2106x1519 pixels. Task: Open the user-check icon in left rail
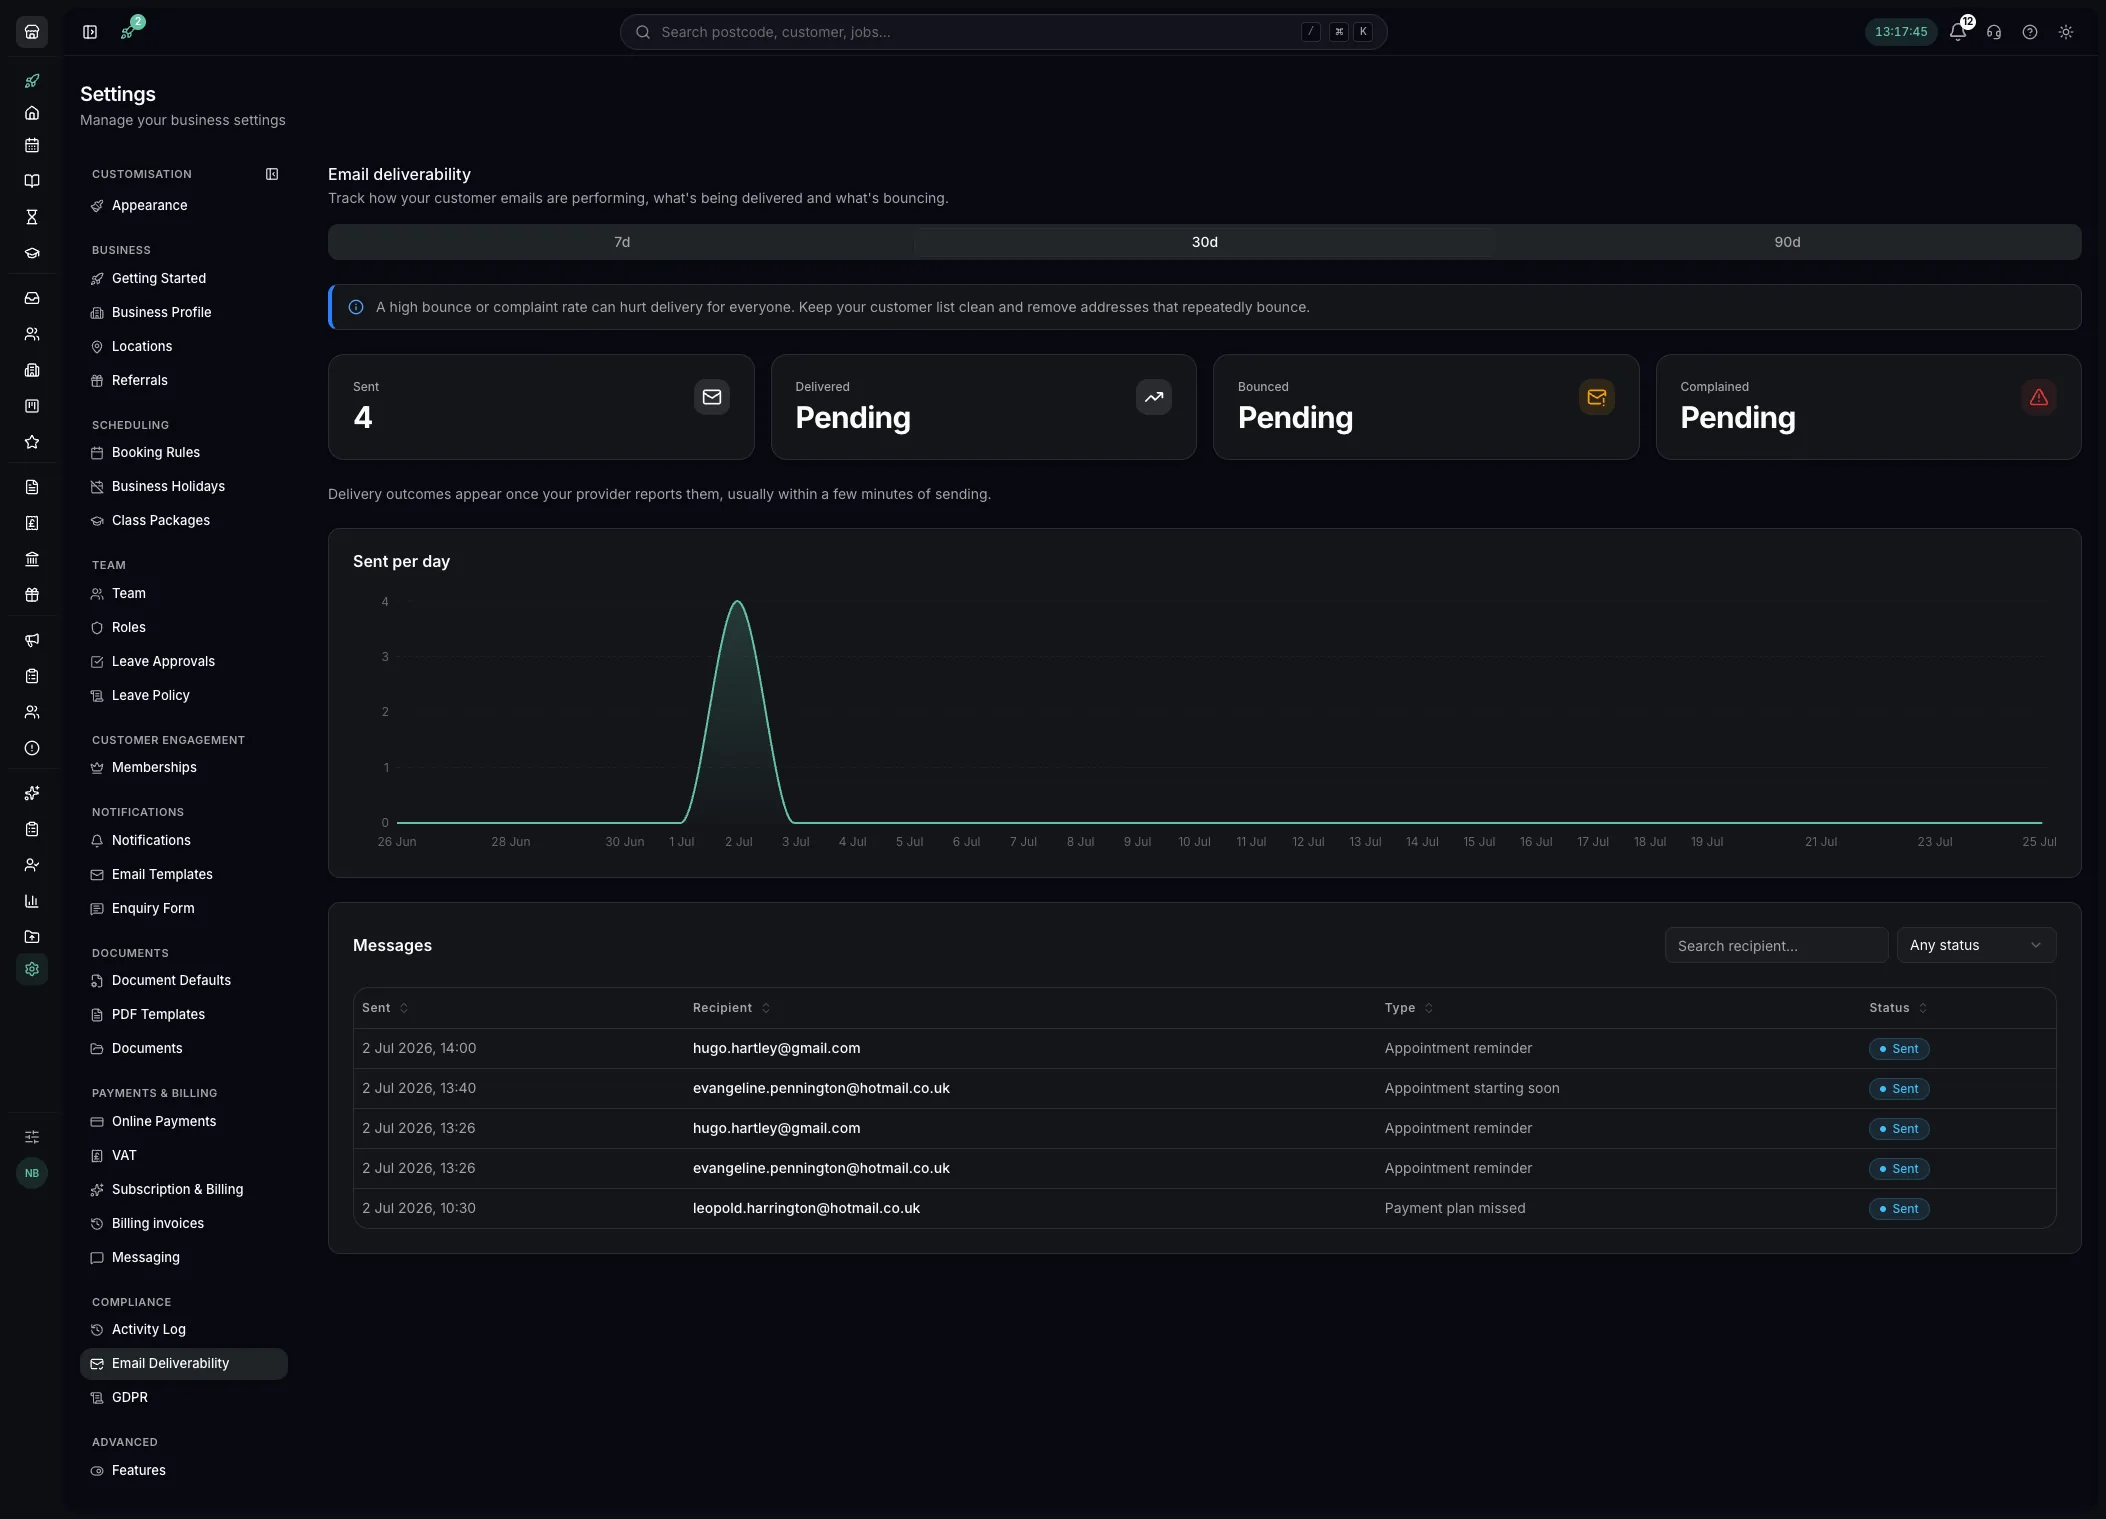click(32, 865)
